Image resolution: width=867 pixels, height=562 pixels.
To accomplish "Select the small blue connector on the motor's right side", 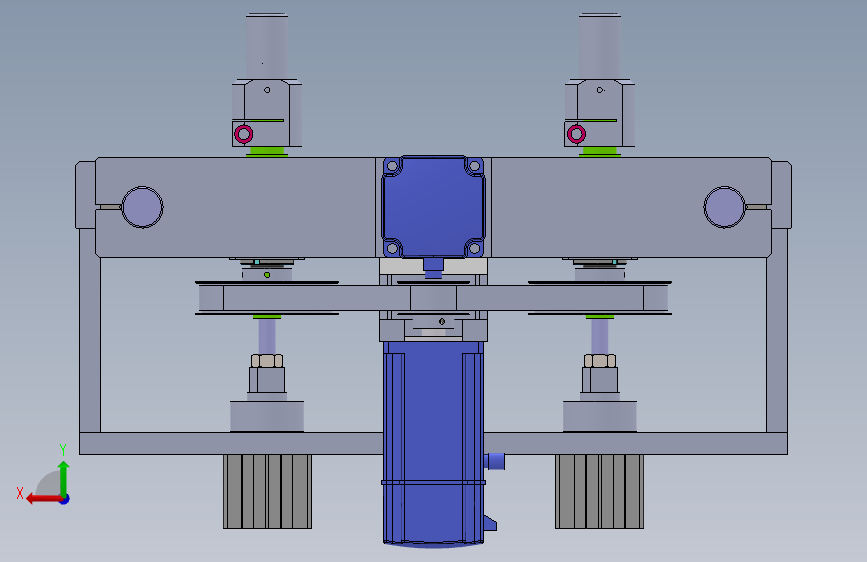I will (x=495, y=461).
